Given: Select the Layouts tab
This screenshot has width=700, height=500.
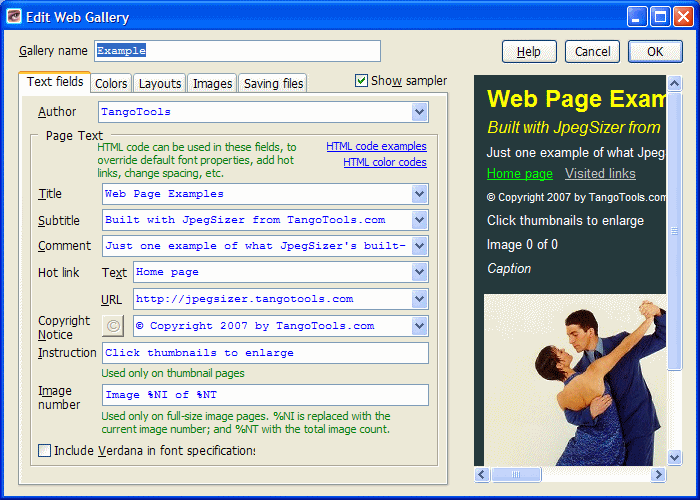Looking at the screenshot, I should (160, 84).
